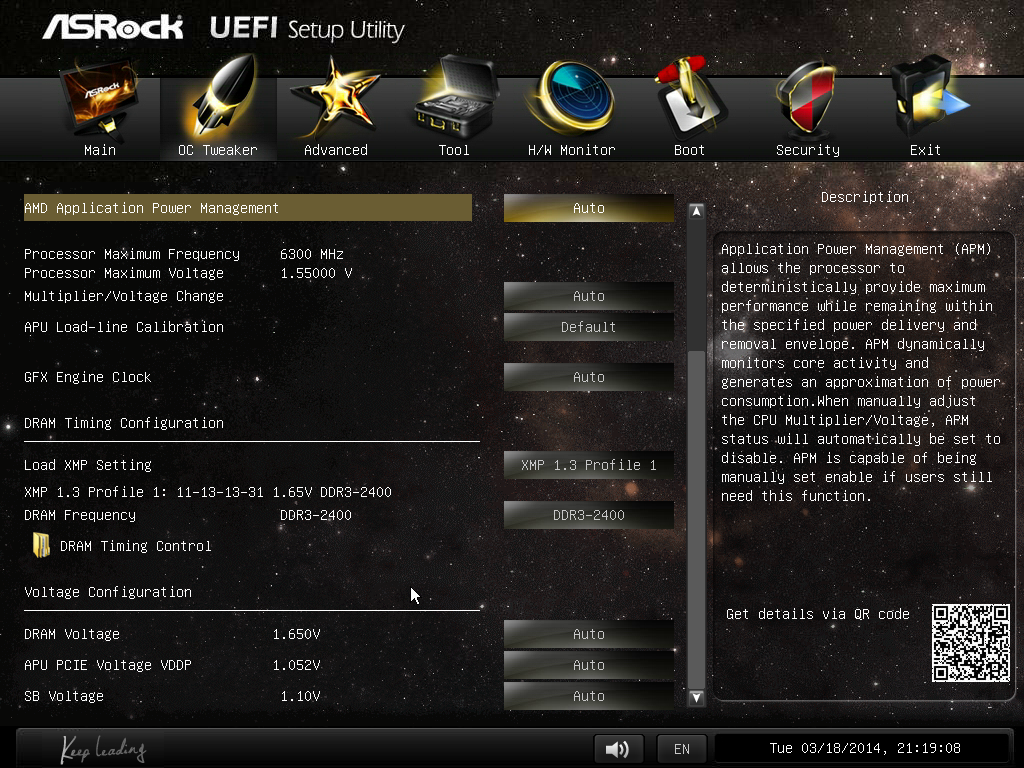The height and width of the screenshot is (768, 1024).
Task: Click the speaker sound icon
Action: [618, 748]
